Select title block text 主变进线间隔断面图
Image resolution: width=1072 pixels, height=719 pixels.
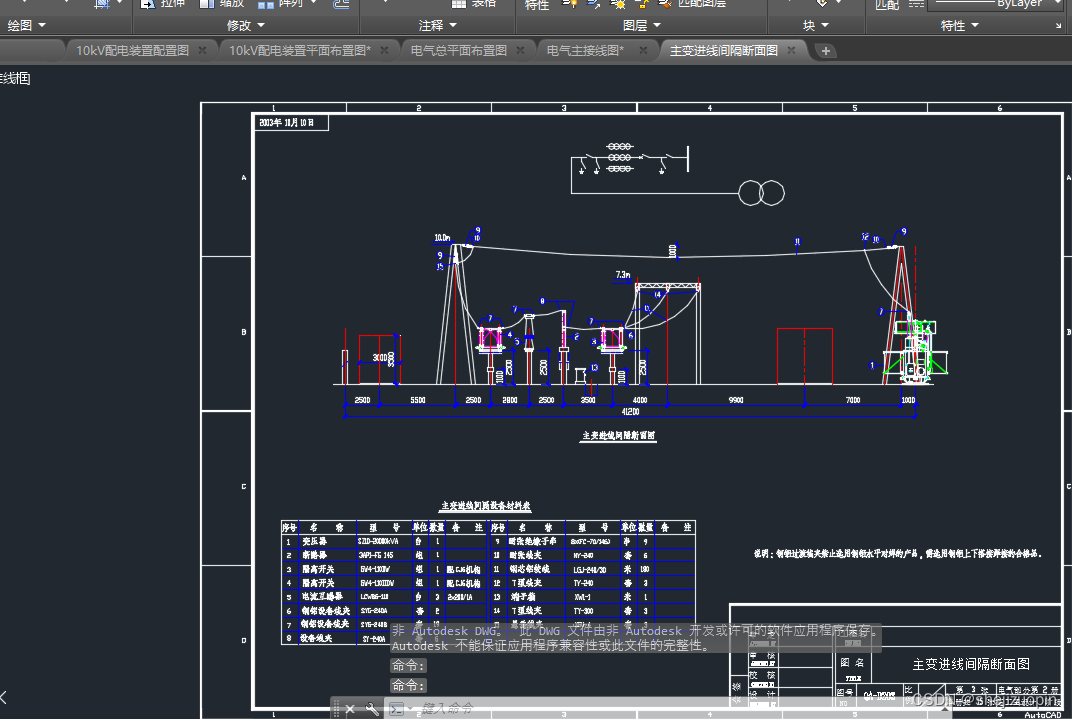coord(971,664)
